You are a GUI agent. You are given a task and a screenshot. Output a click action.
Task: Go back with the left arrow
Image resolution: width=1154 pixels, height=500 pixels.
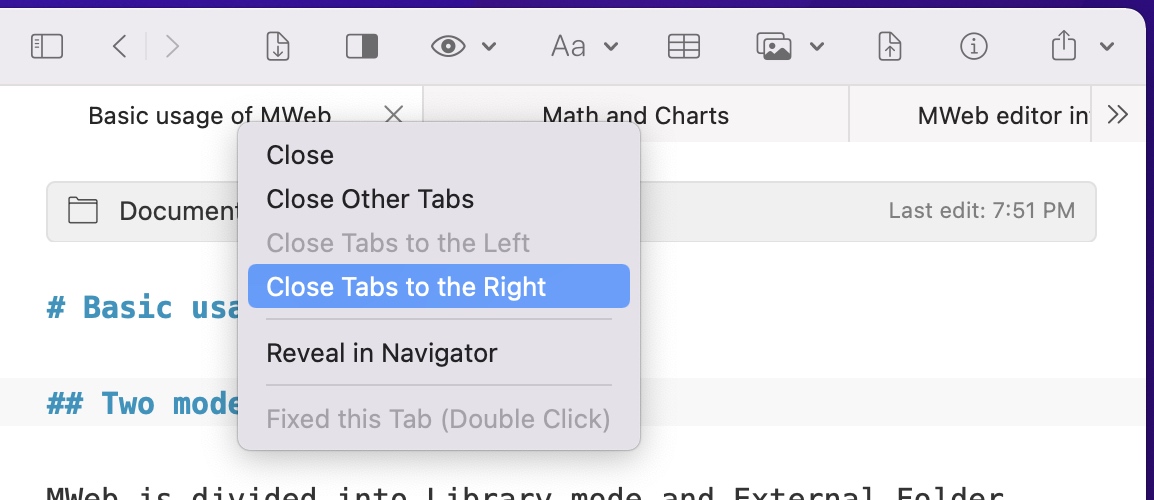(120, 46)
